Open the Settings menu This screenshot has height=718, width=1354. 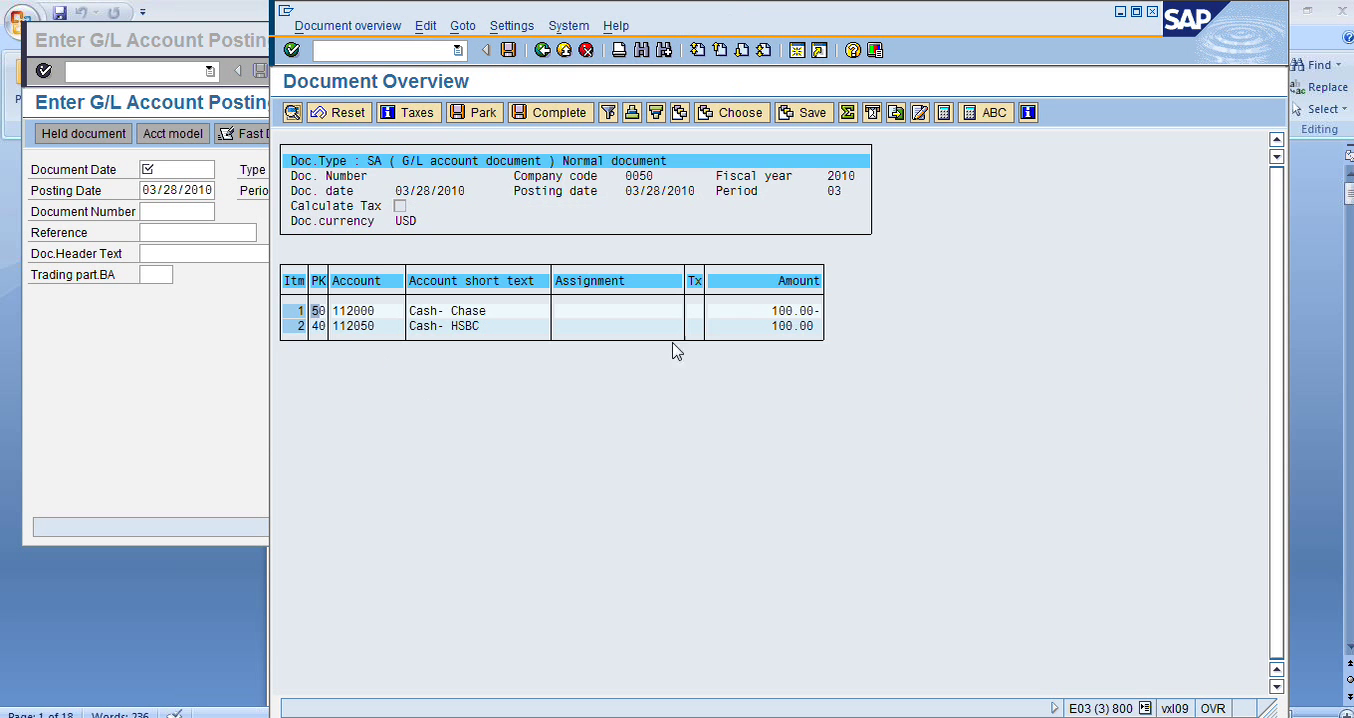tap(512, 26)
